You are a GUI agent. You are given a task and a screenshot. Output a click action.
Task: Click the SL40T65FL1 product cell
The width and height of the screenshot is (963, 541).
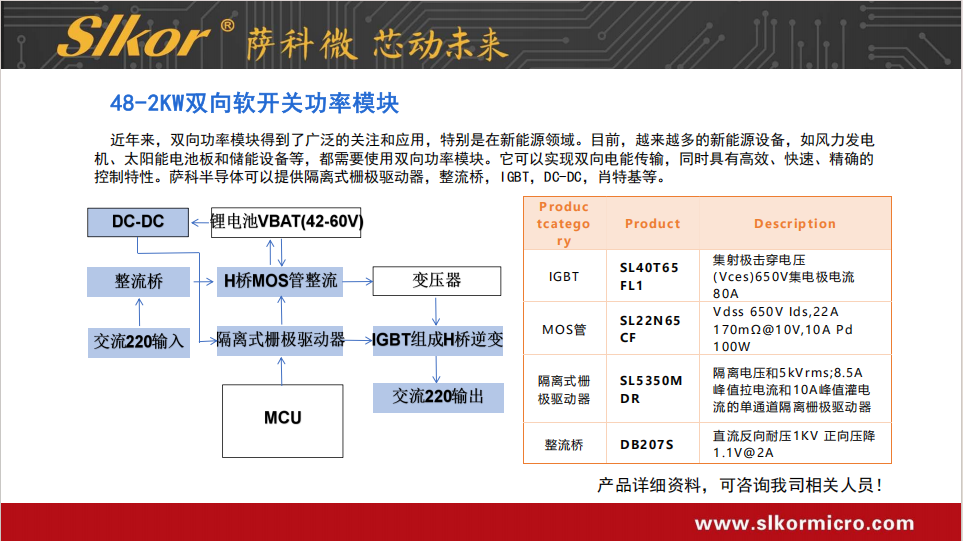(x=652, y=276)
